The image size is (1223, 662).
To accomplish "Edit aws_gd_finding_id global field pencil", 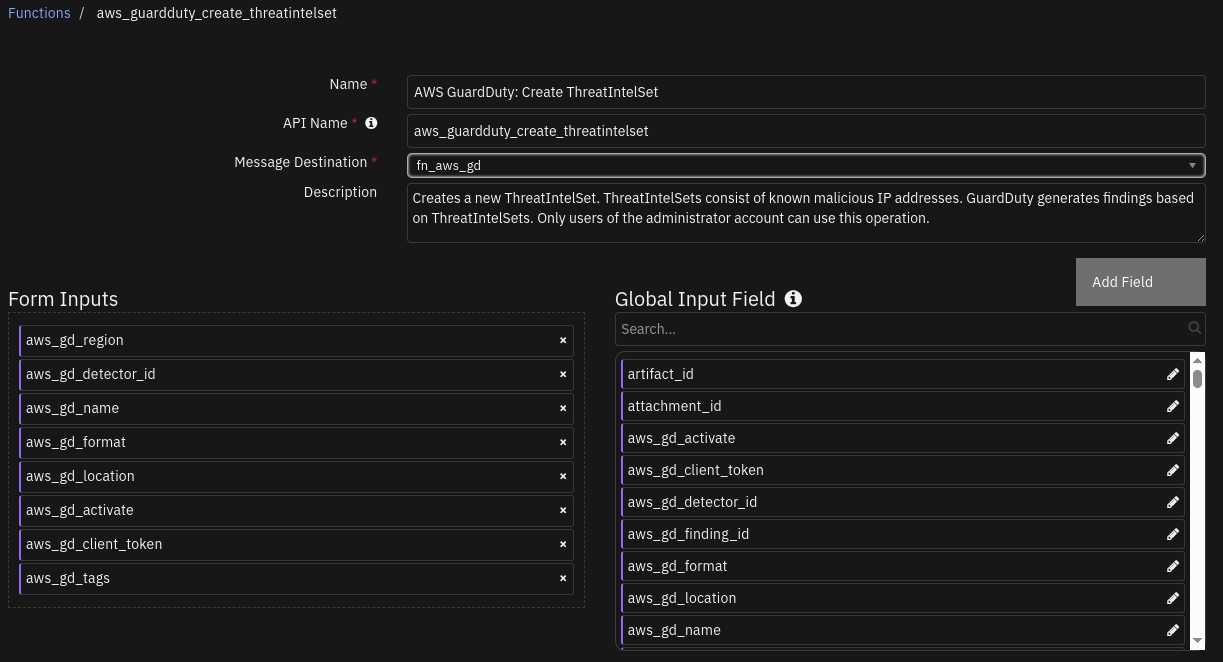I will (1173, 534).
